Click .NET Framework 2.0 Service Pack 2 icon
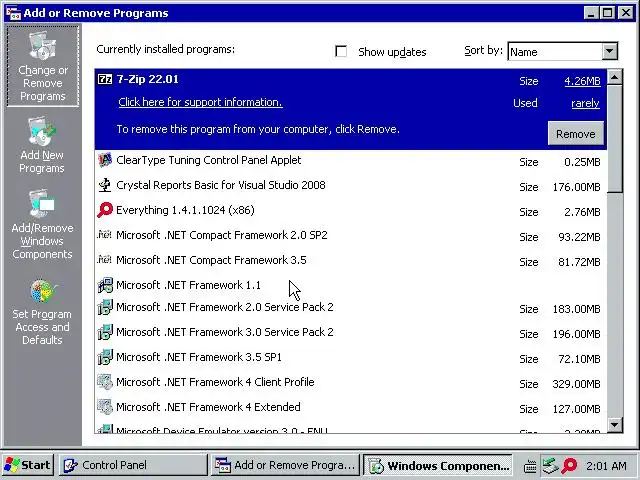 (x=105, y=307)
